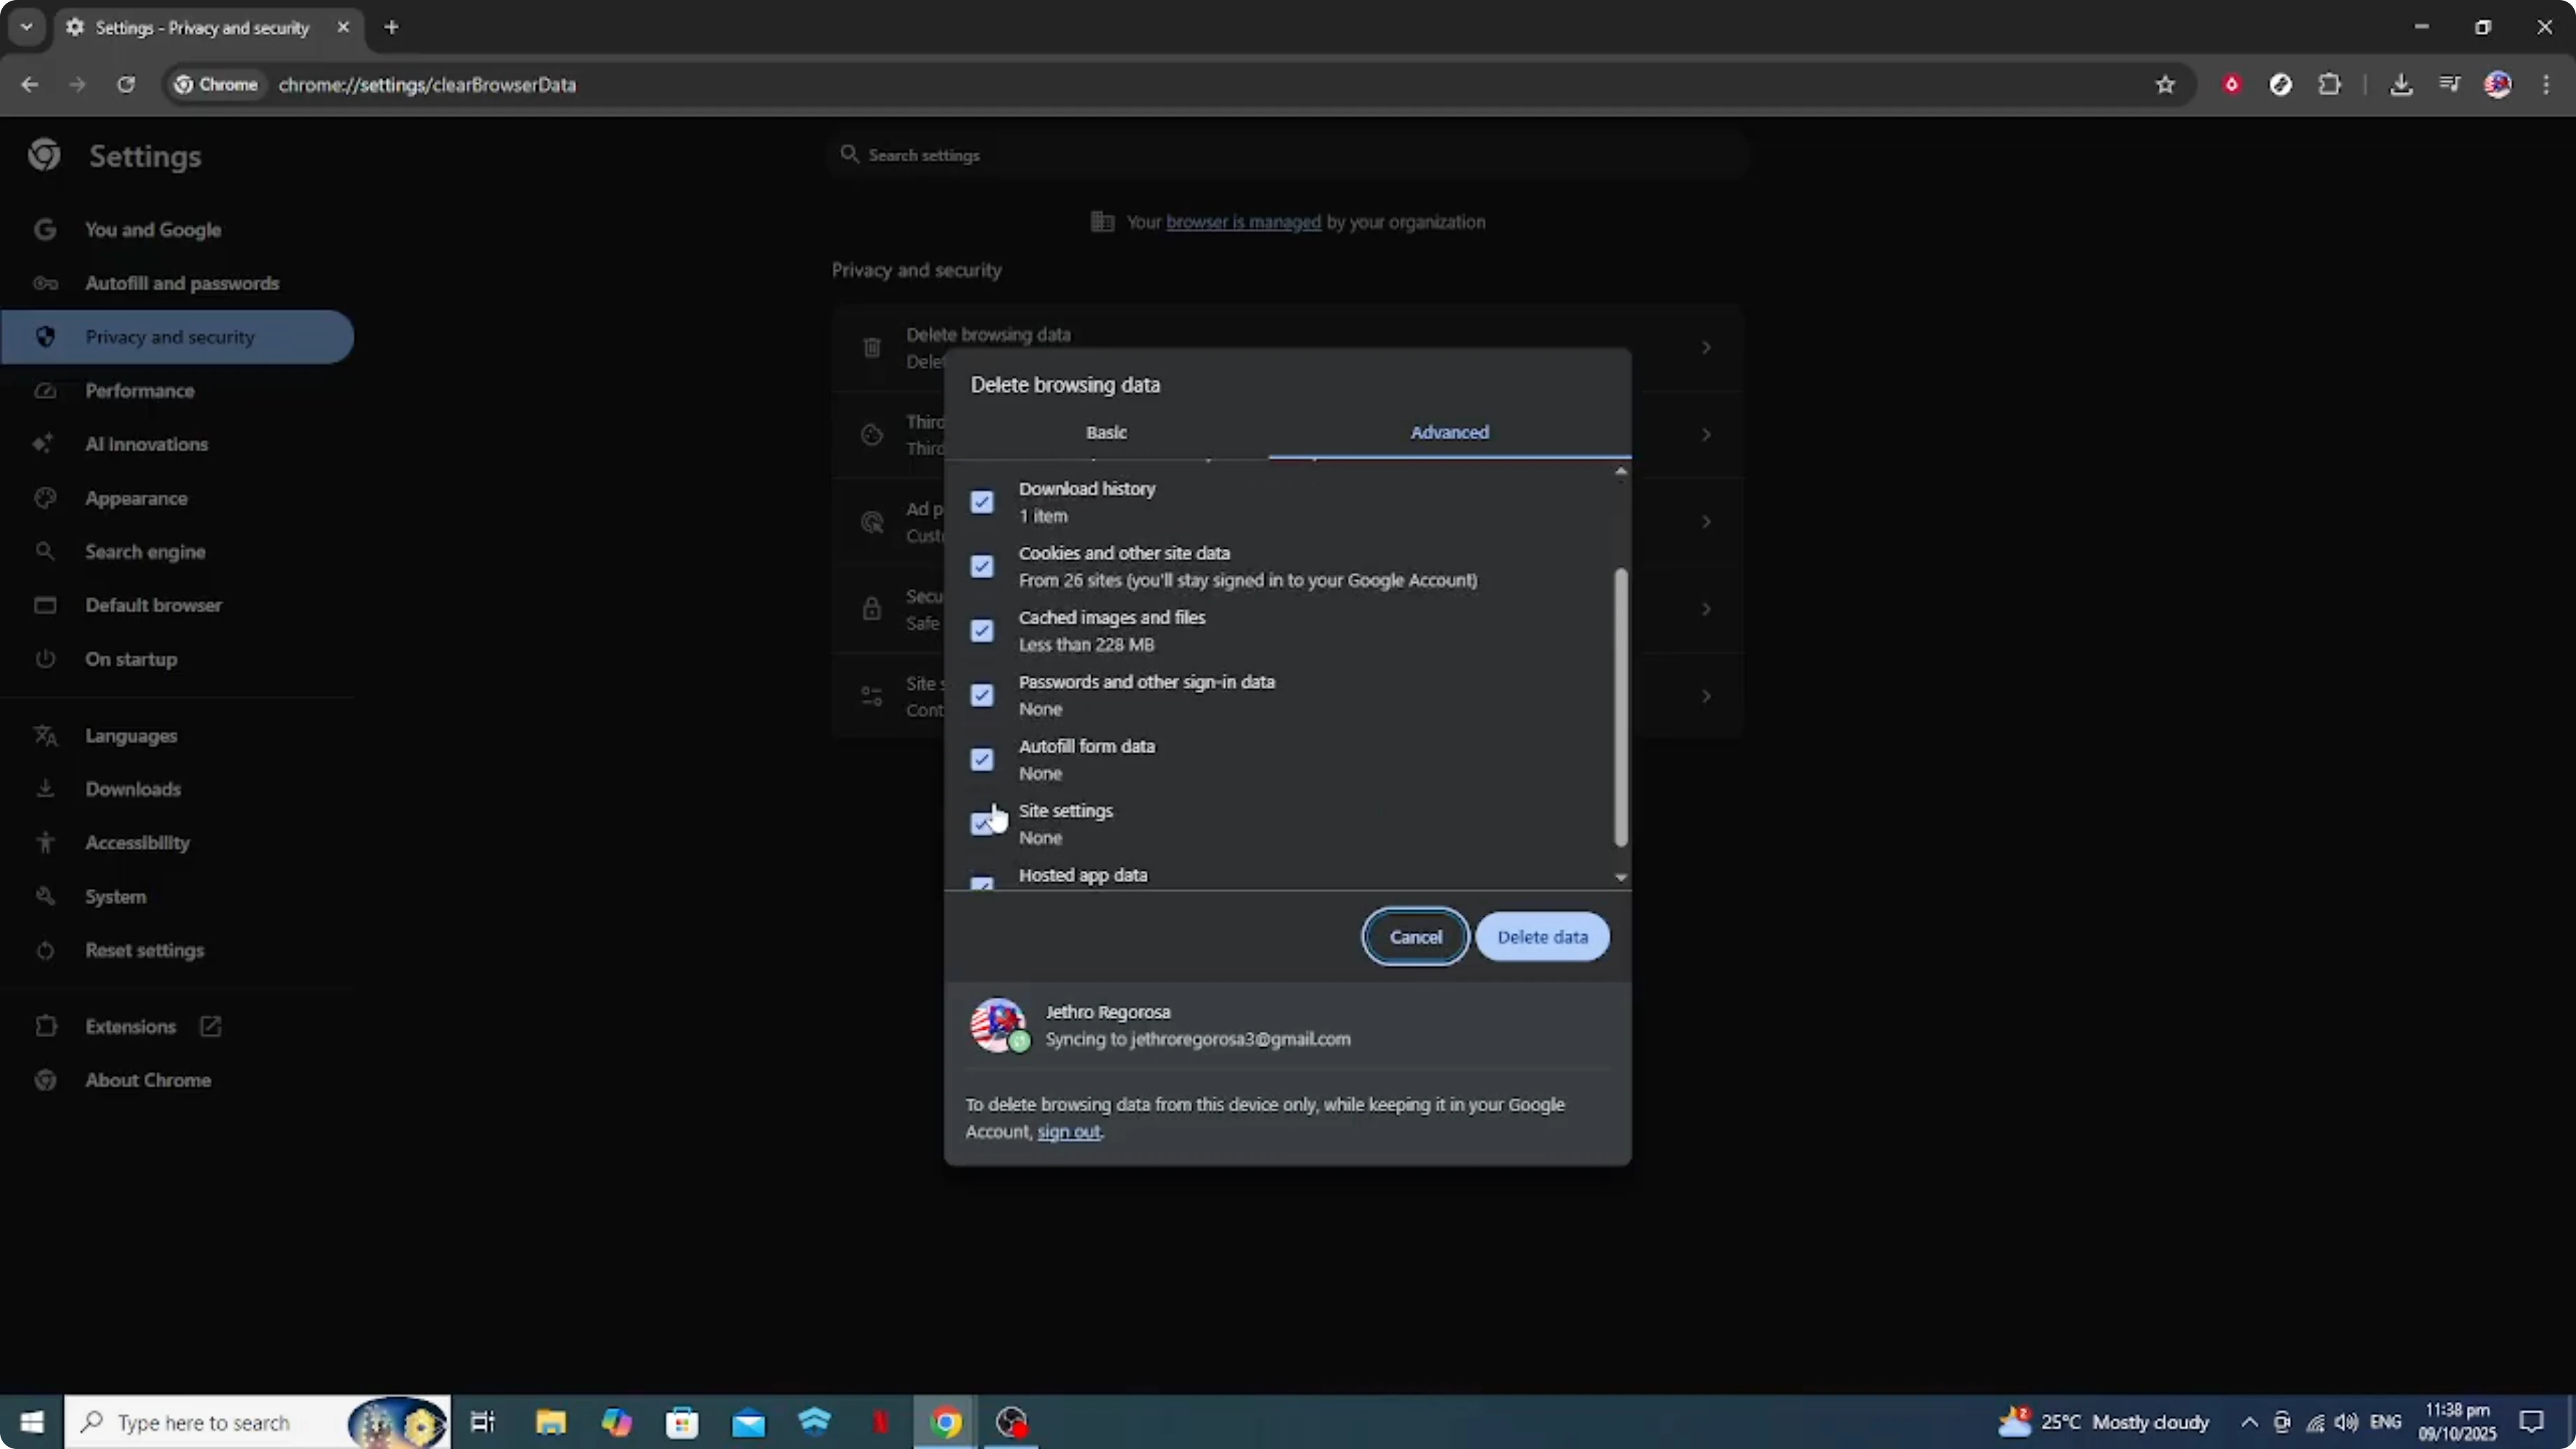Open the tab search dropdown arrow
This screenshot has width=2576, height=1449.
pos(26,27)
